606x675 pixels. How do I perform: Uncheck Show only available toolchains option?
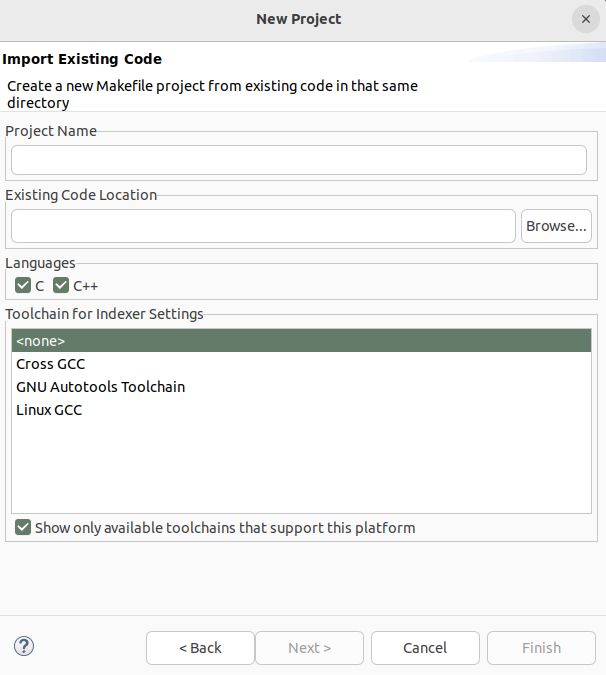[x=24, y=527]
